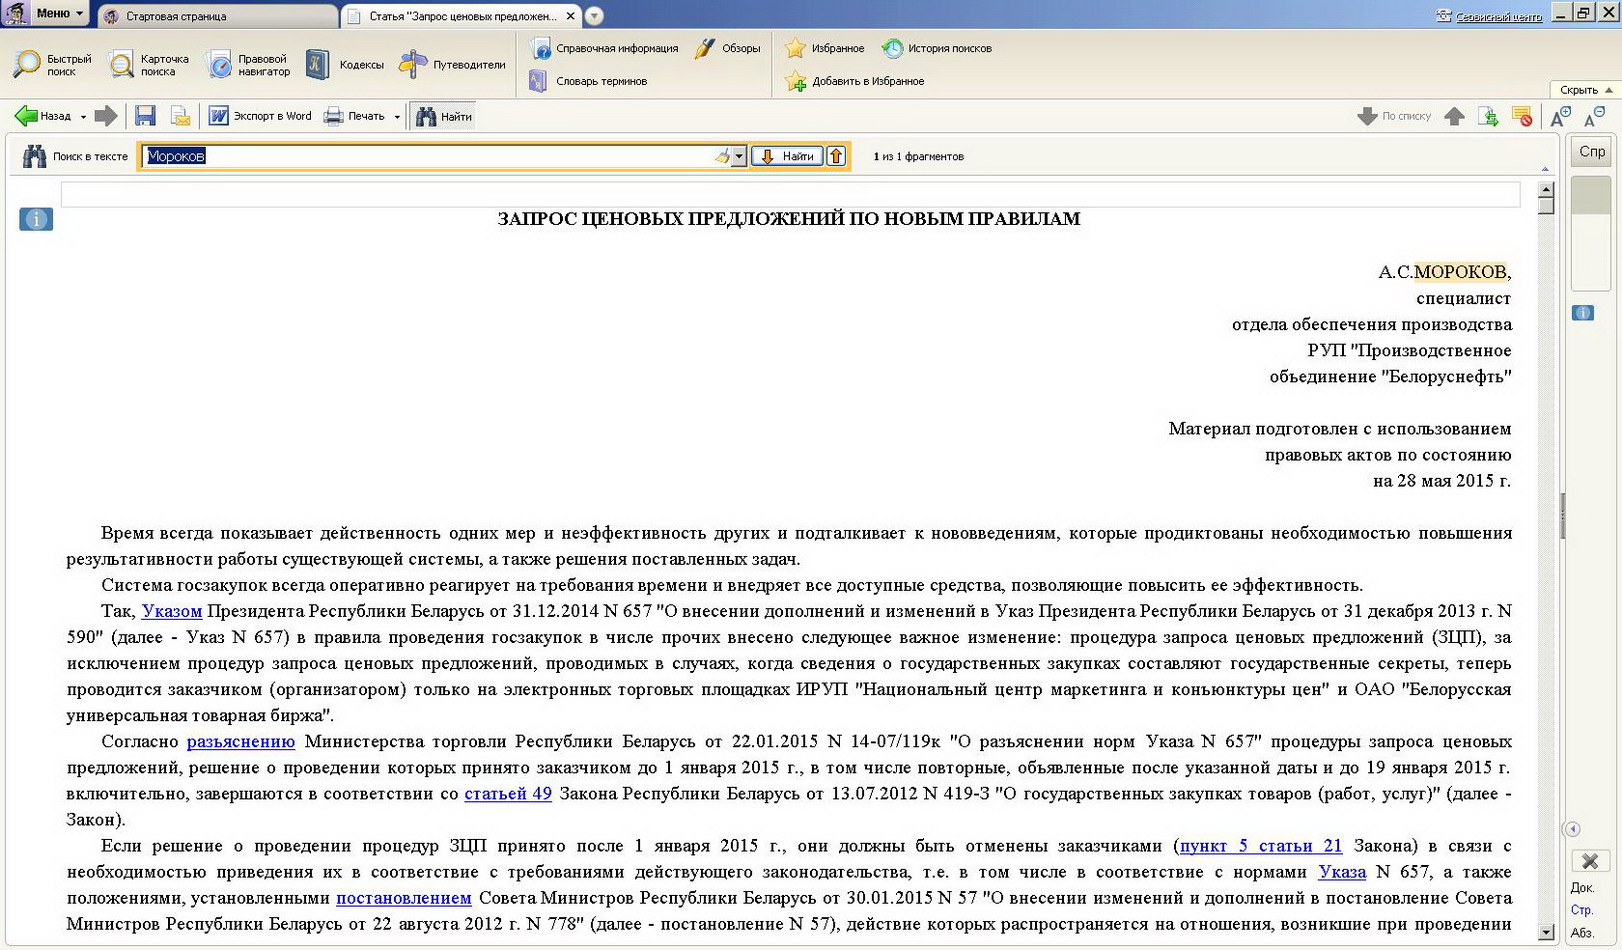Collapse the toolbar with Скрыть

tap(1585, 90)
